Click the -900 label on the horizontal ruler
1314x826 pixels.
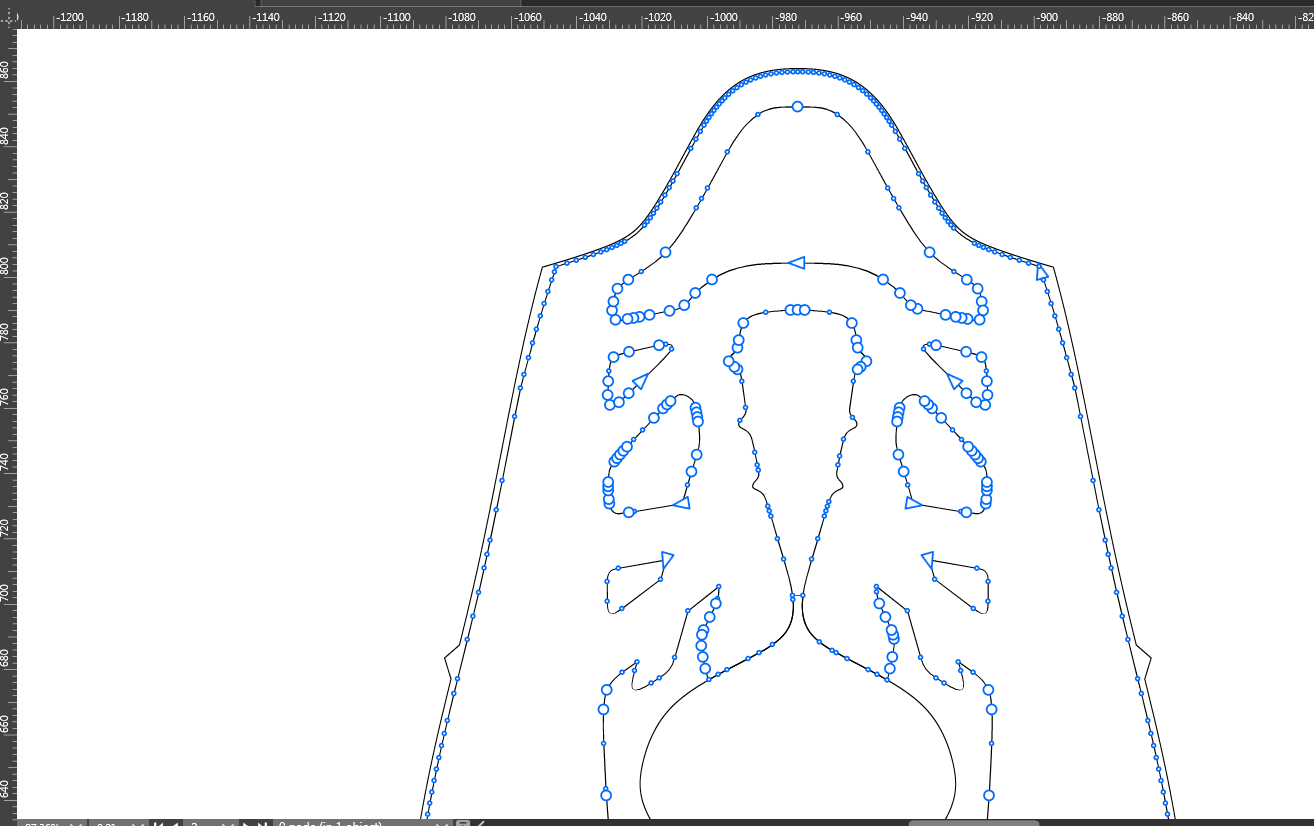tap(1047, 18)
